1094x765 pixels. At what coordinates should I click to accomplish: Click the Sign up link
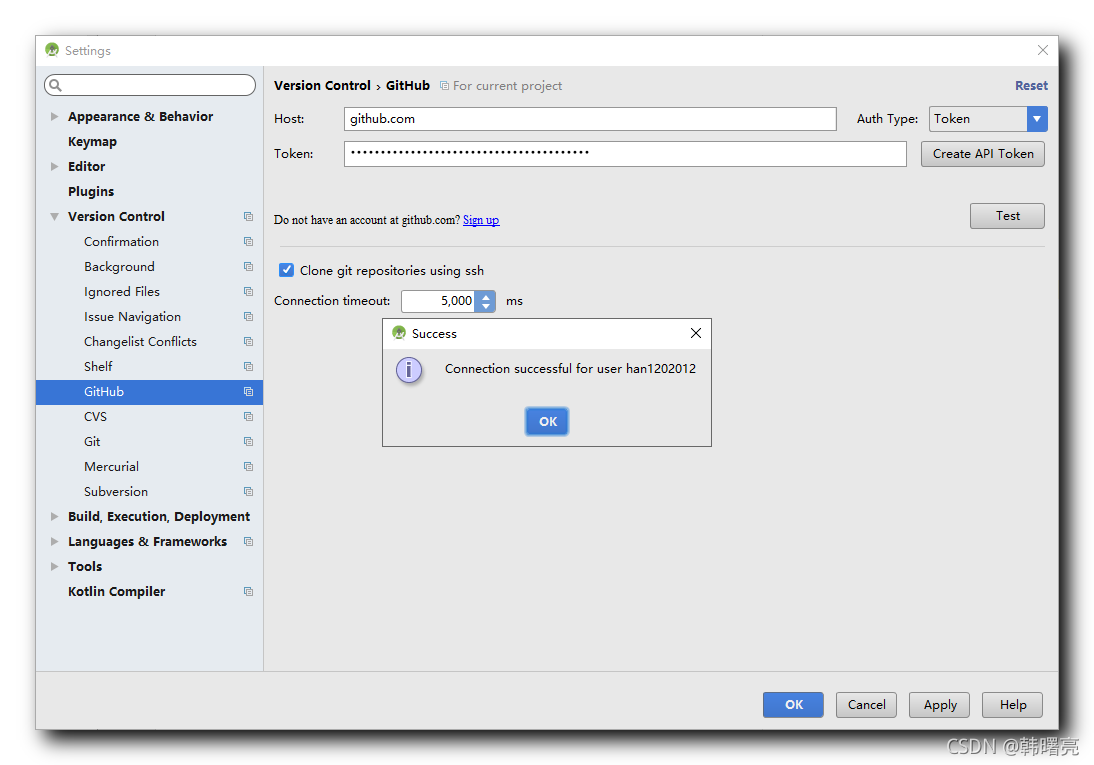pos(481,220)
